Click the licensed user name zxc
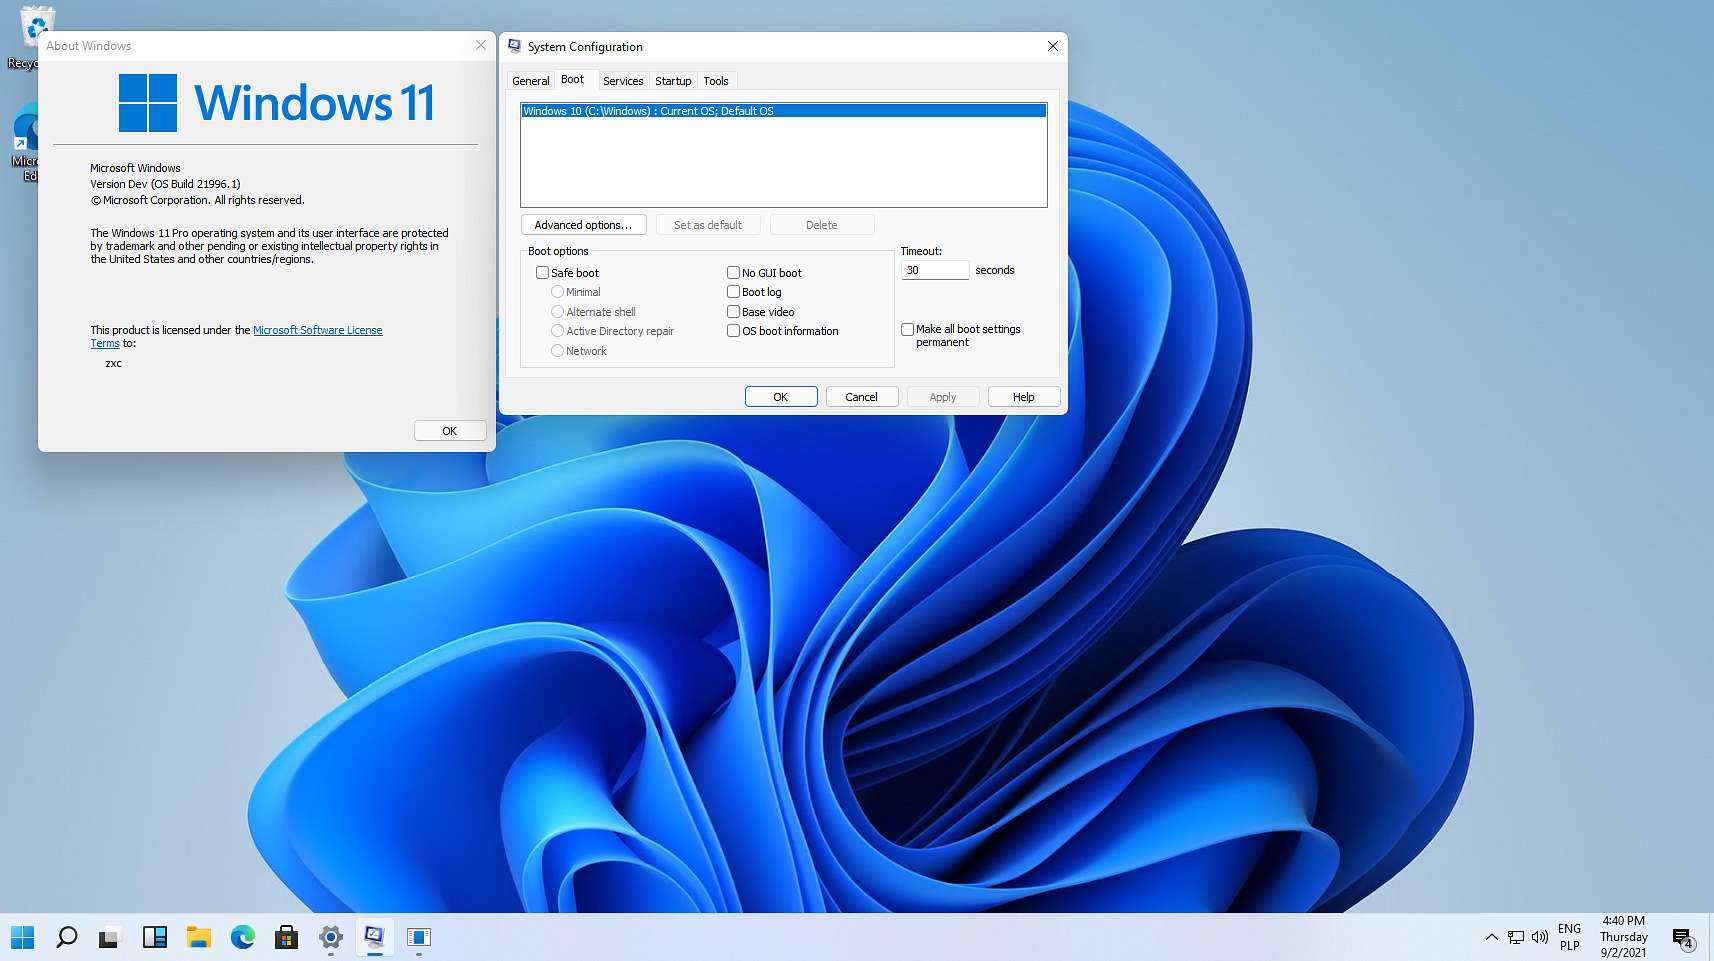Screen dimensions: 1714x961 point(114,363)
